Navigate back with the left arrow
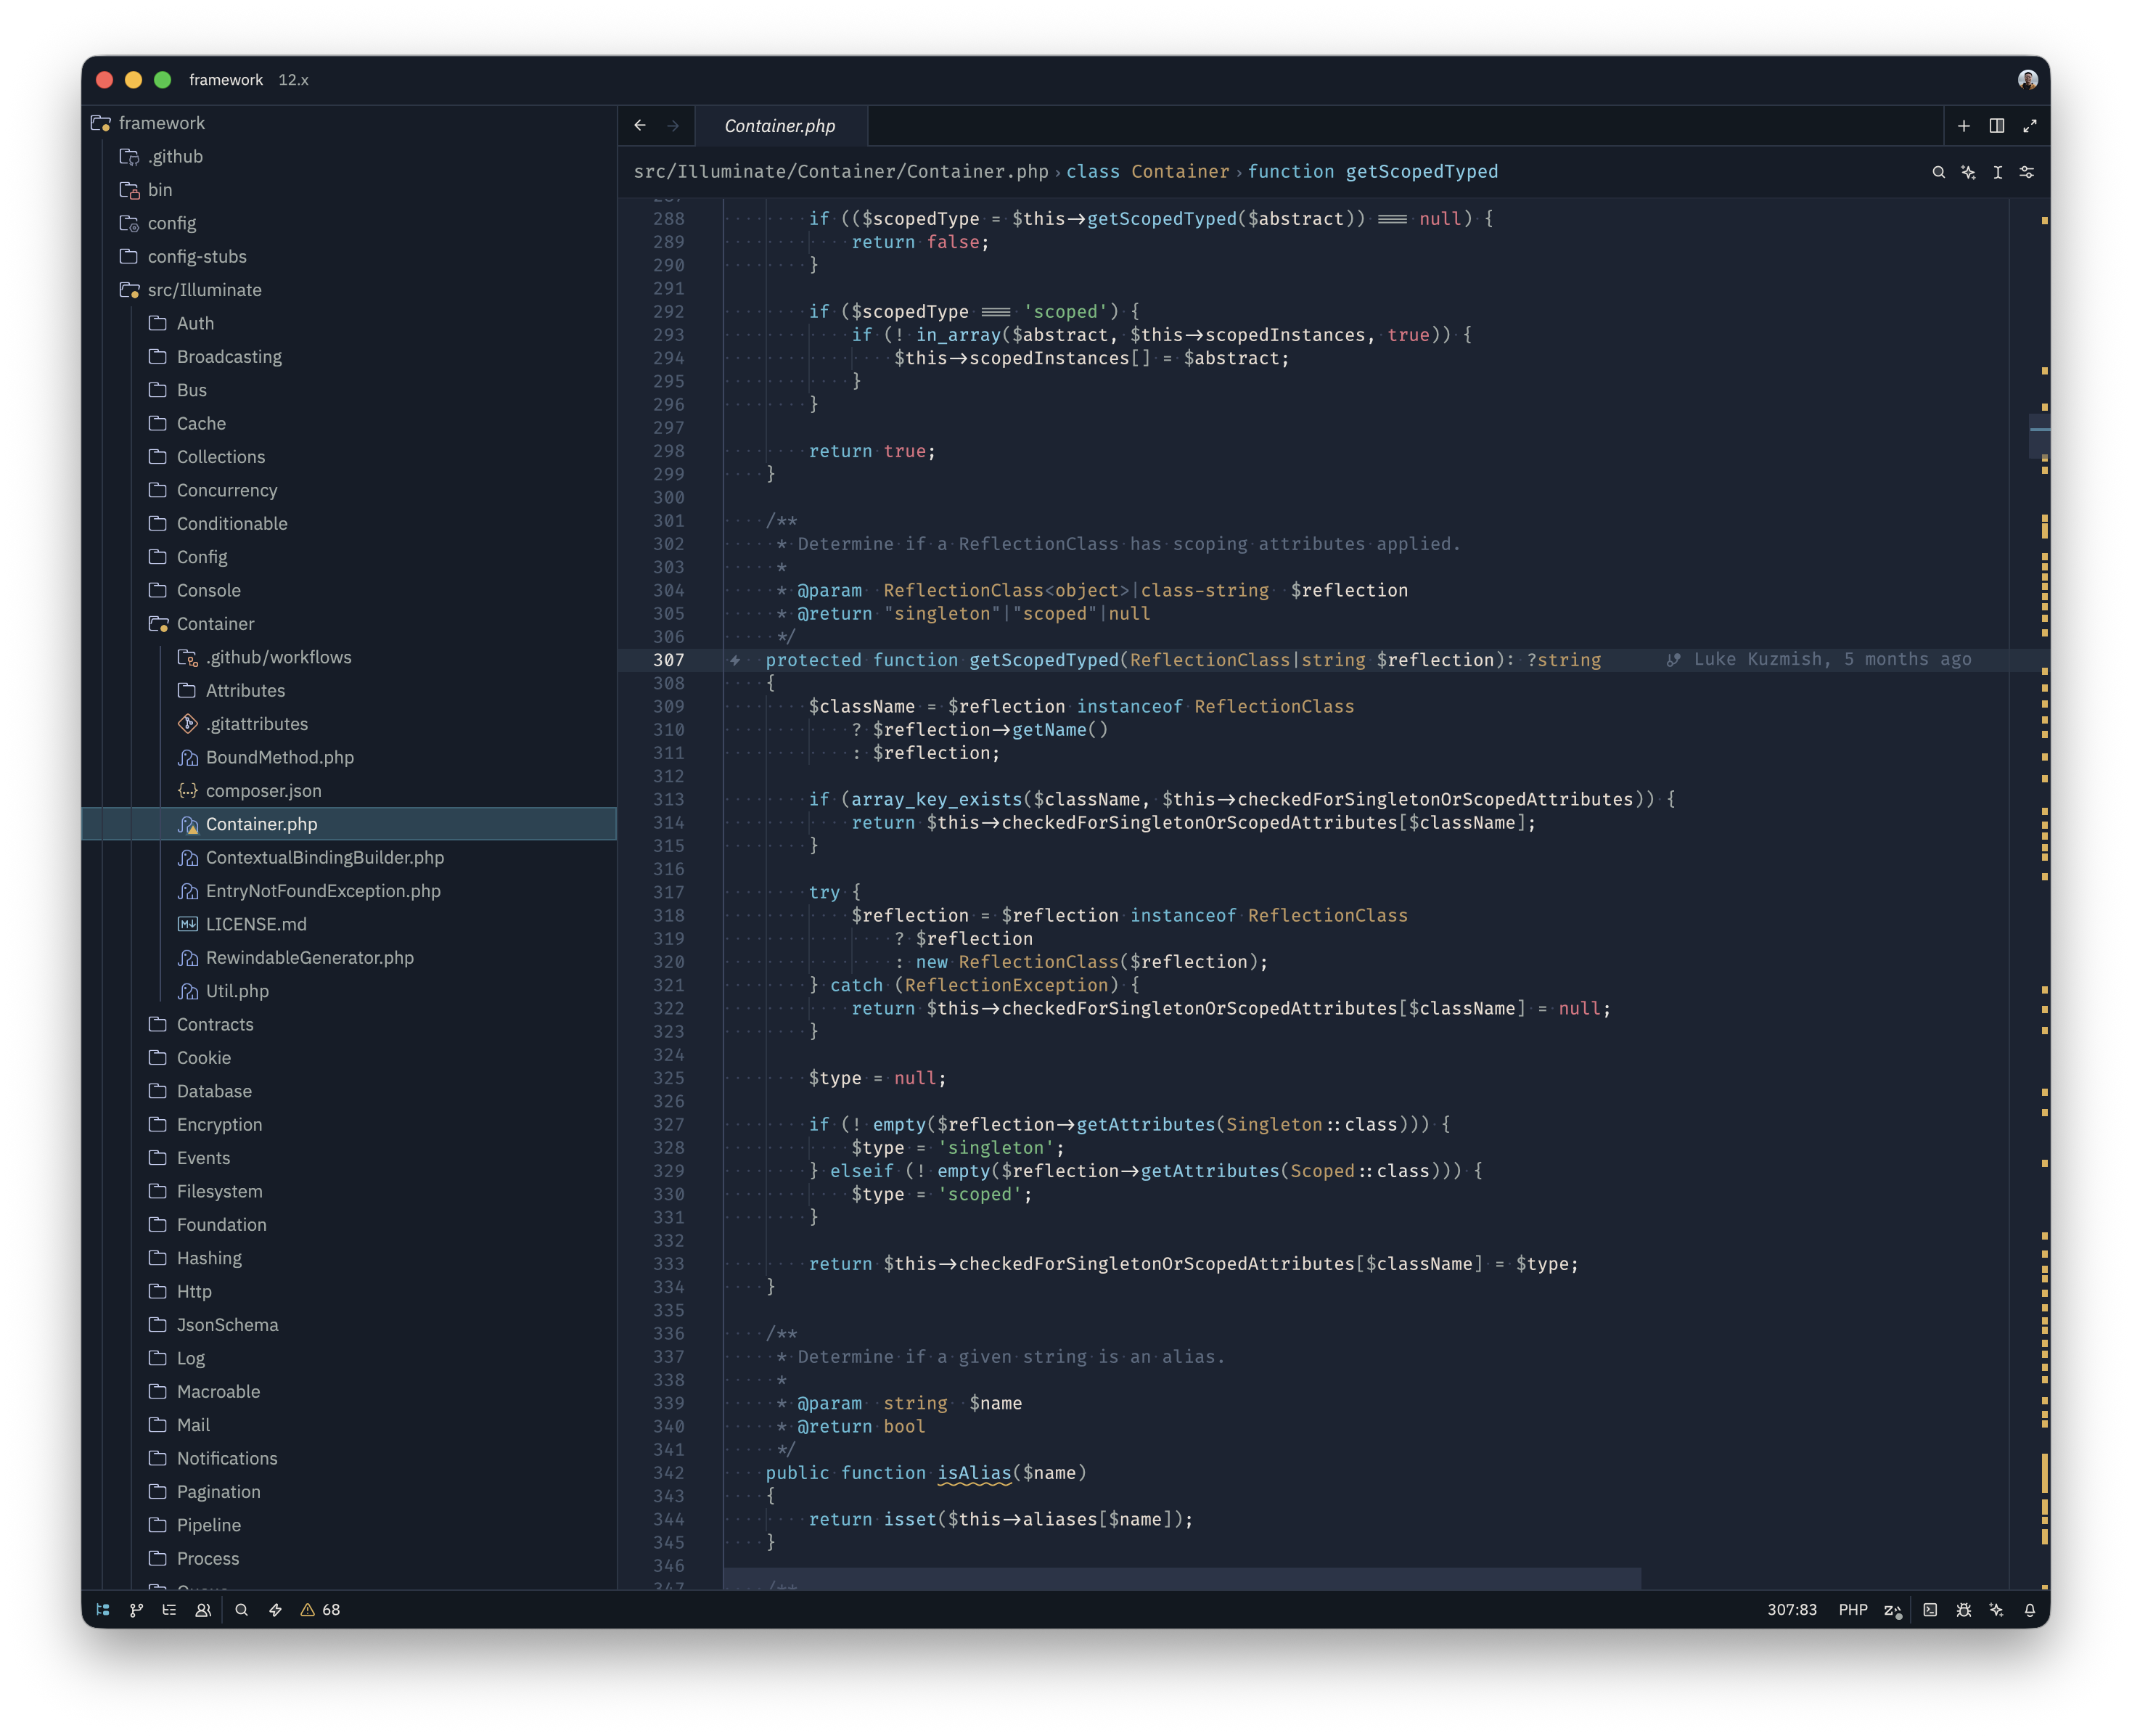The image size is (2132, 1736). click(640, 126)
